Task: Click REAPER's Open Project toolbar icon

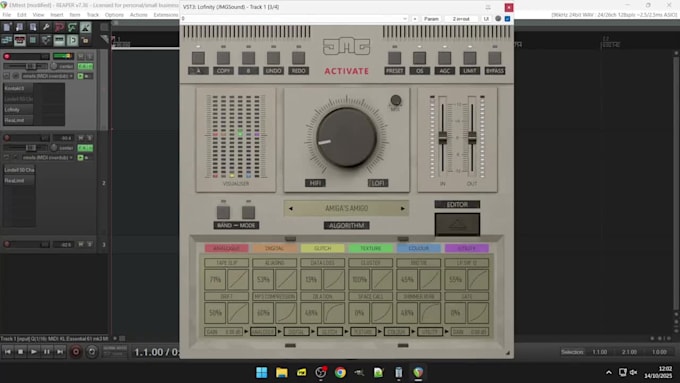Action: (20, 27)
